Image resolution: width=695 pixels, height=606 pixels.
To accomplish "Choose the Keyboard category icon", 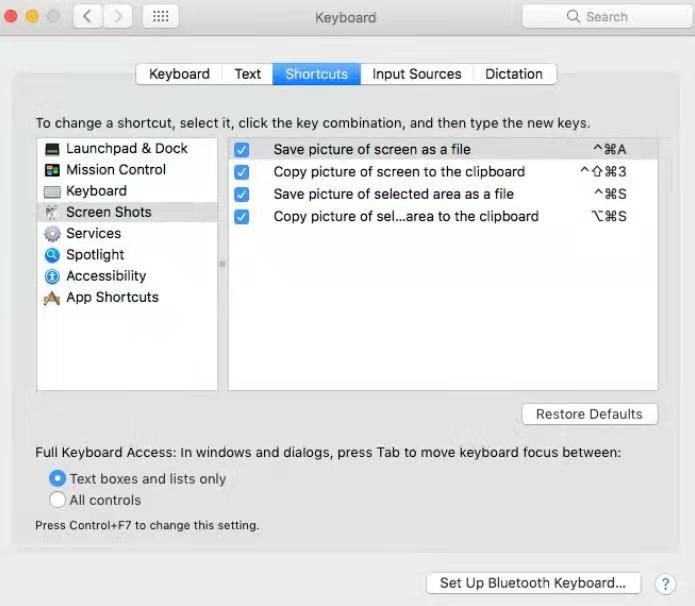I will [52, 192].
